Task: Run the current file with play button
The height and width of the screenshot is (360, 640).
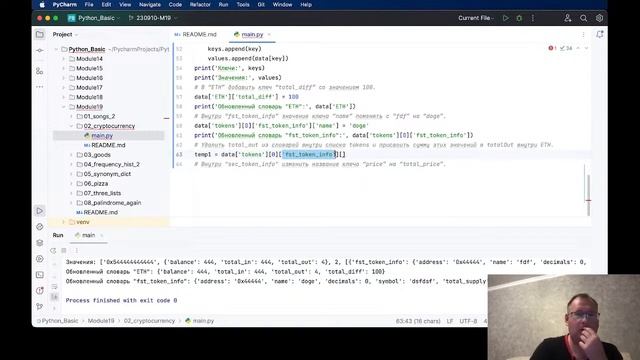Action: coord(506,18)
